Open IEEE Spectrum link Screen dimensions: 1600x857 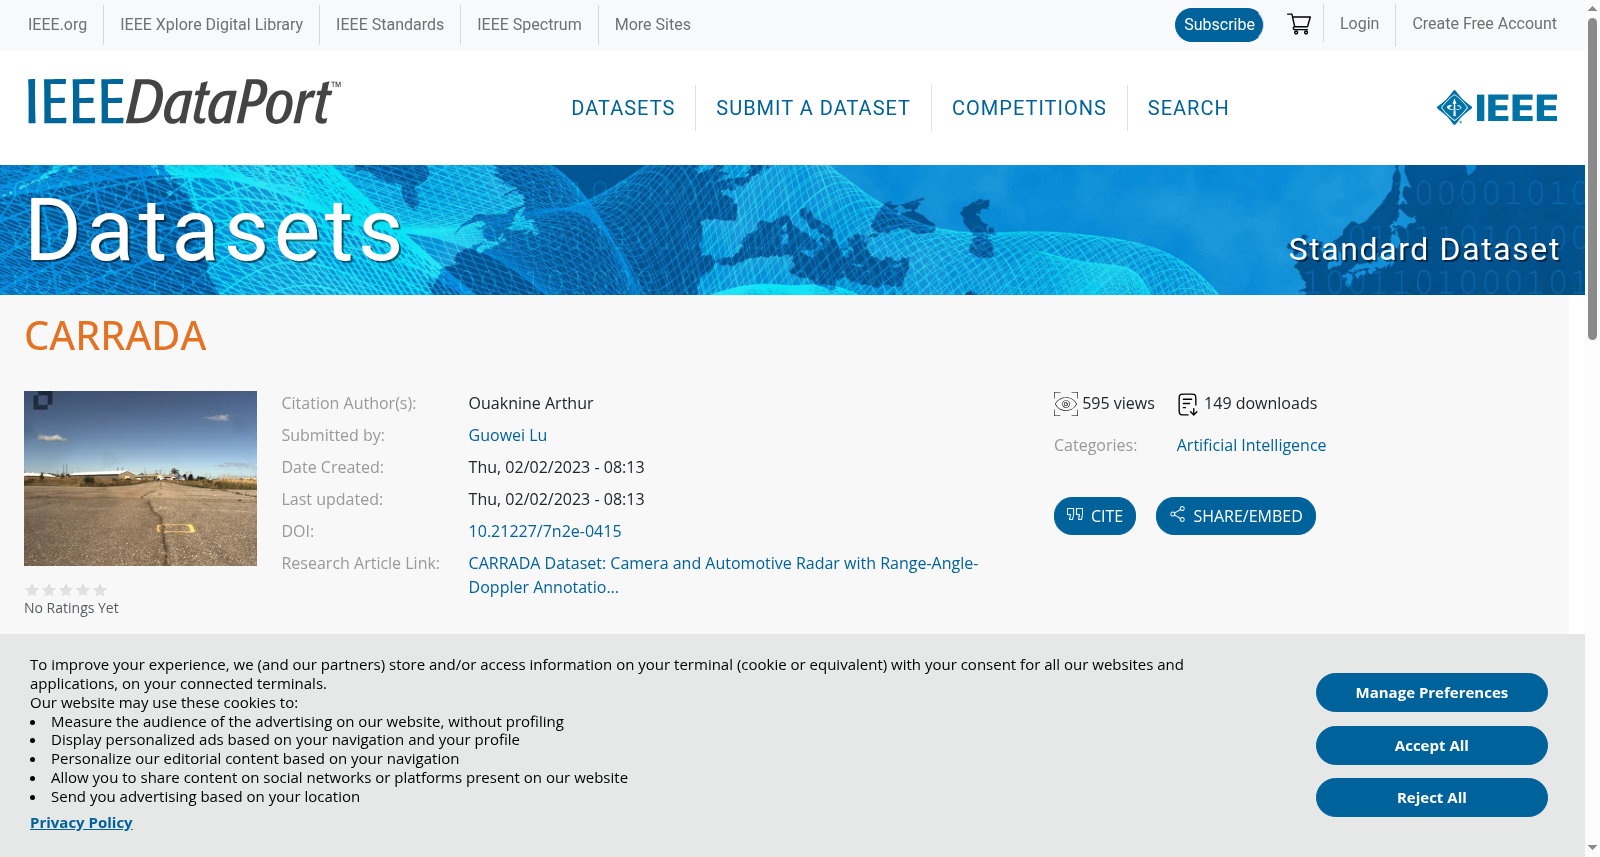tap(529, 24)
